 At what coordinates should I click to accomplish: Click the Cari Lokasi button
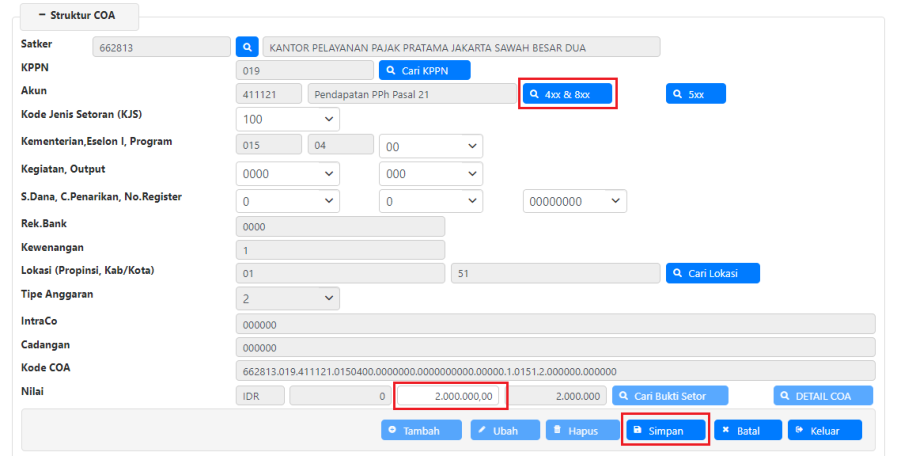[x=713, y=273]
